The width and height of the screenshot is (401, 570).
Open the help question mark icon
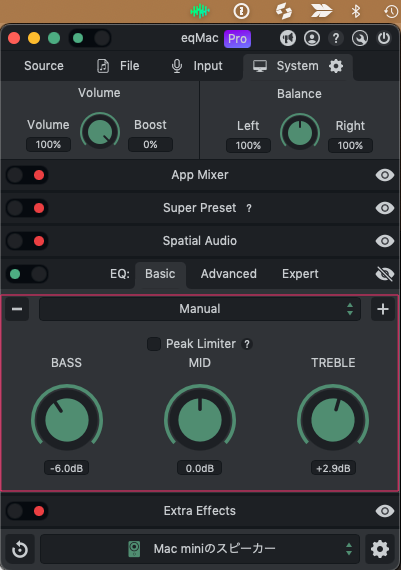coord(336,38)
